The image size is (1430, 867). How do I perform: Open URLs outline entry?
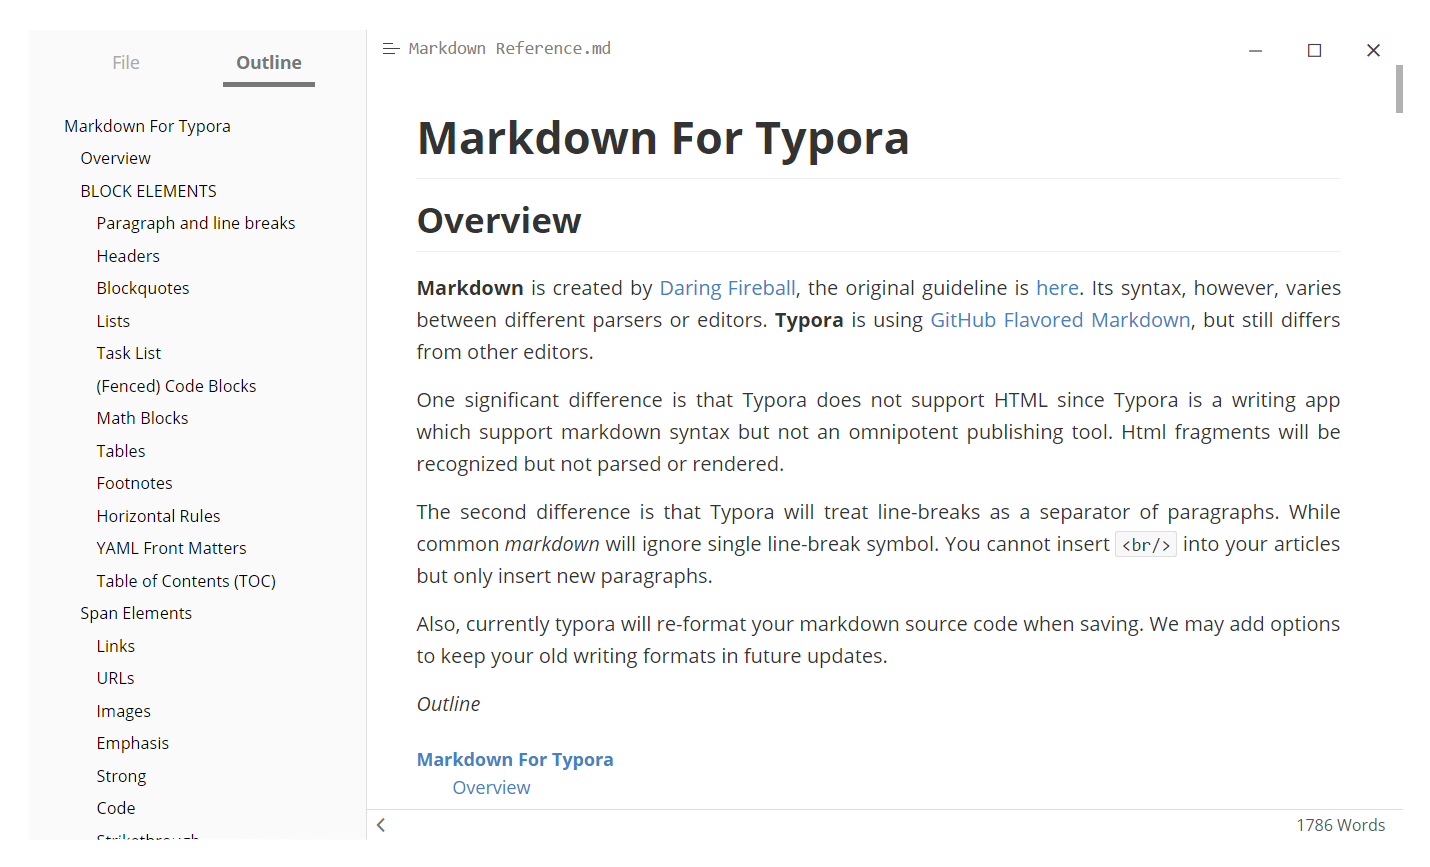115,678
